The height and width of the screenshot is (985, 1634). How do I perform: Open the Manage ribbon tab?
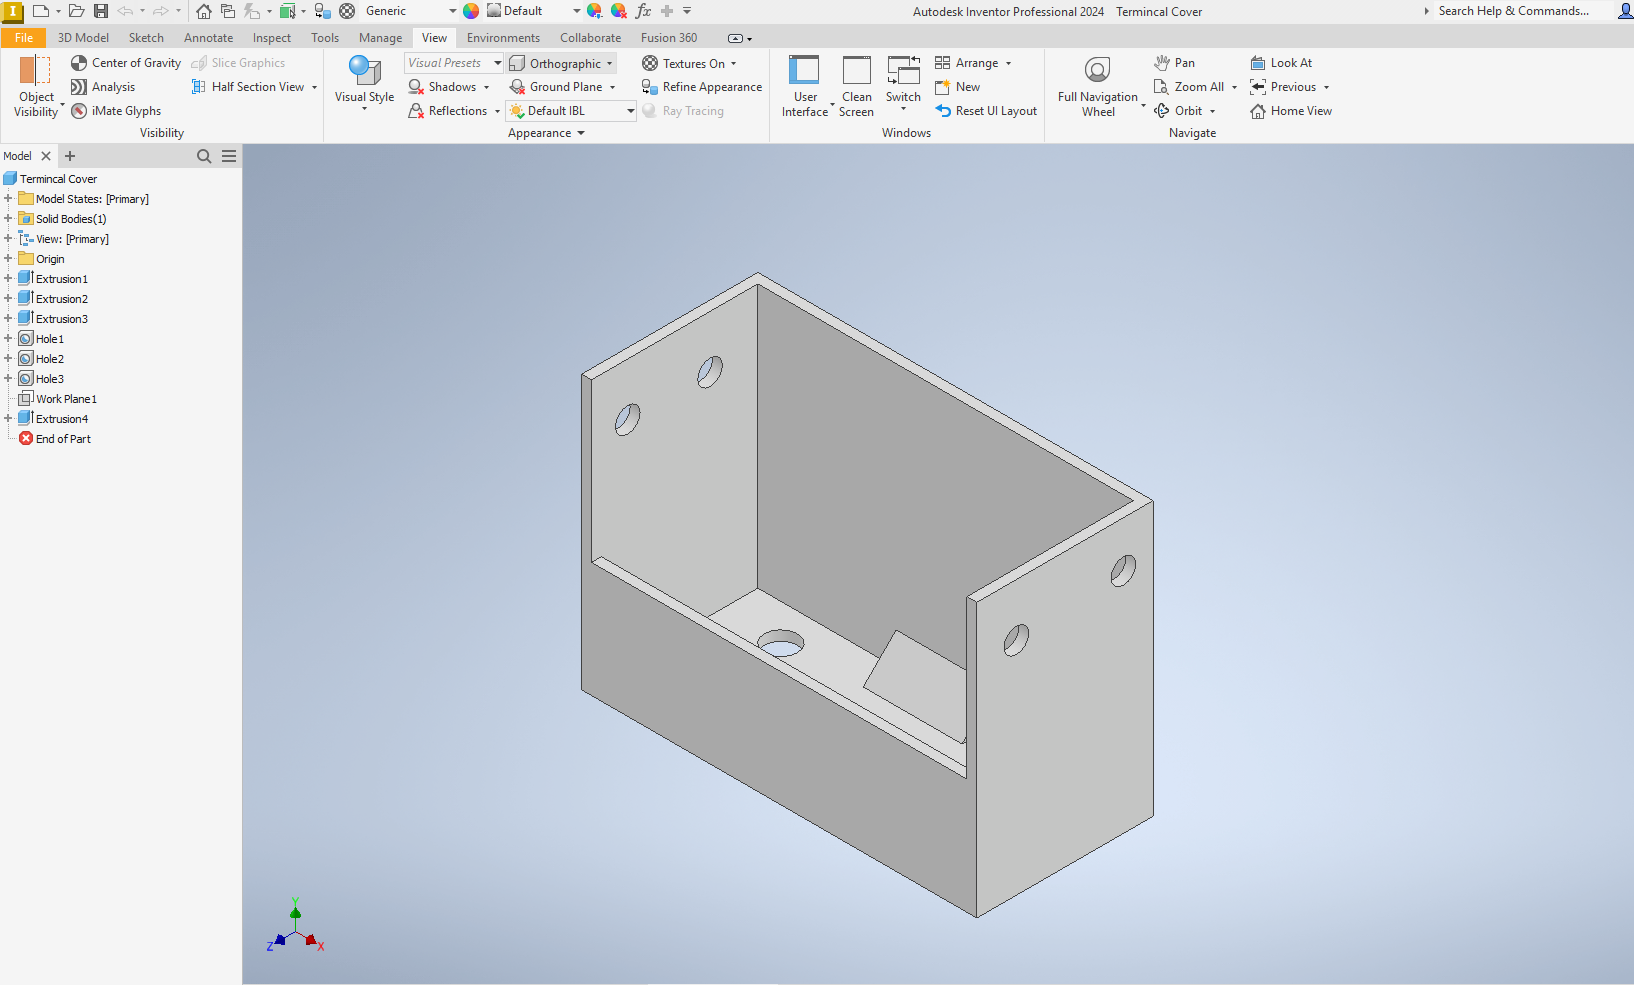(x=381, y=38)
